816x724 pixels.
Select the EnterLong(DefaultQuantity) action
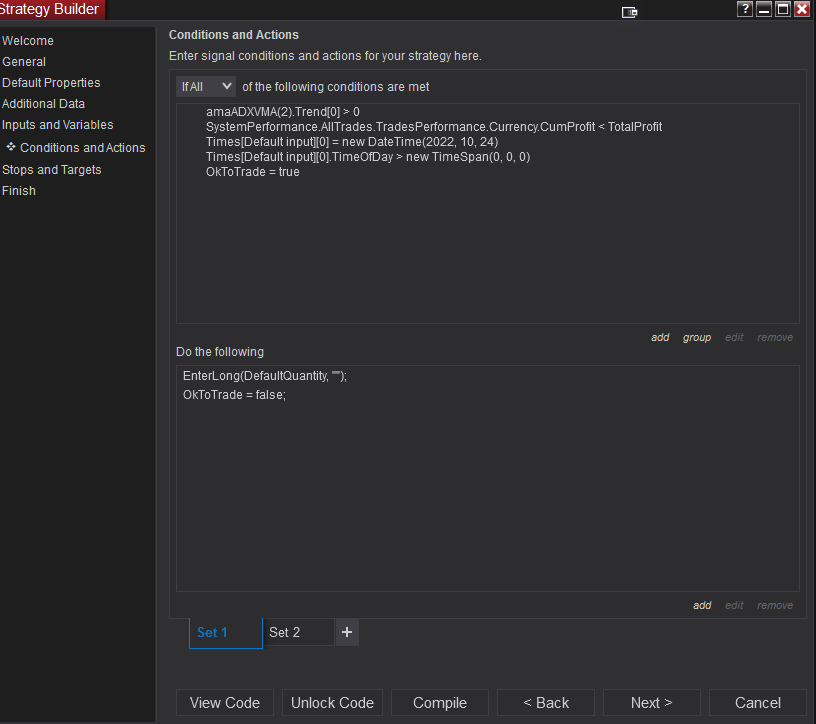(264, 376)
